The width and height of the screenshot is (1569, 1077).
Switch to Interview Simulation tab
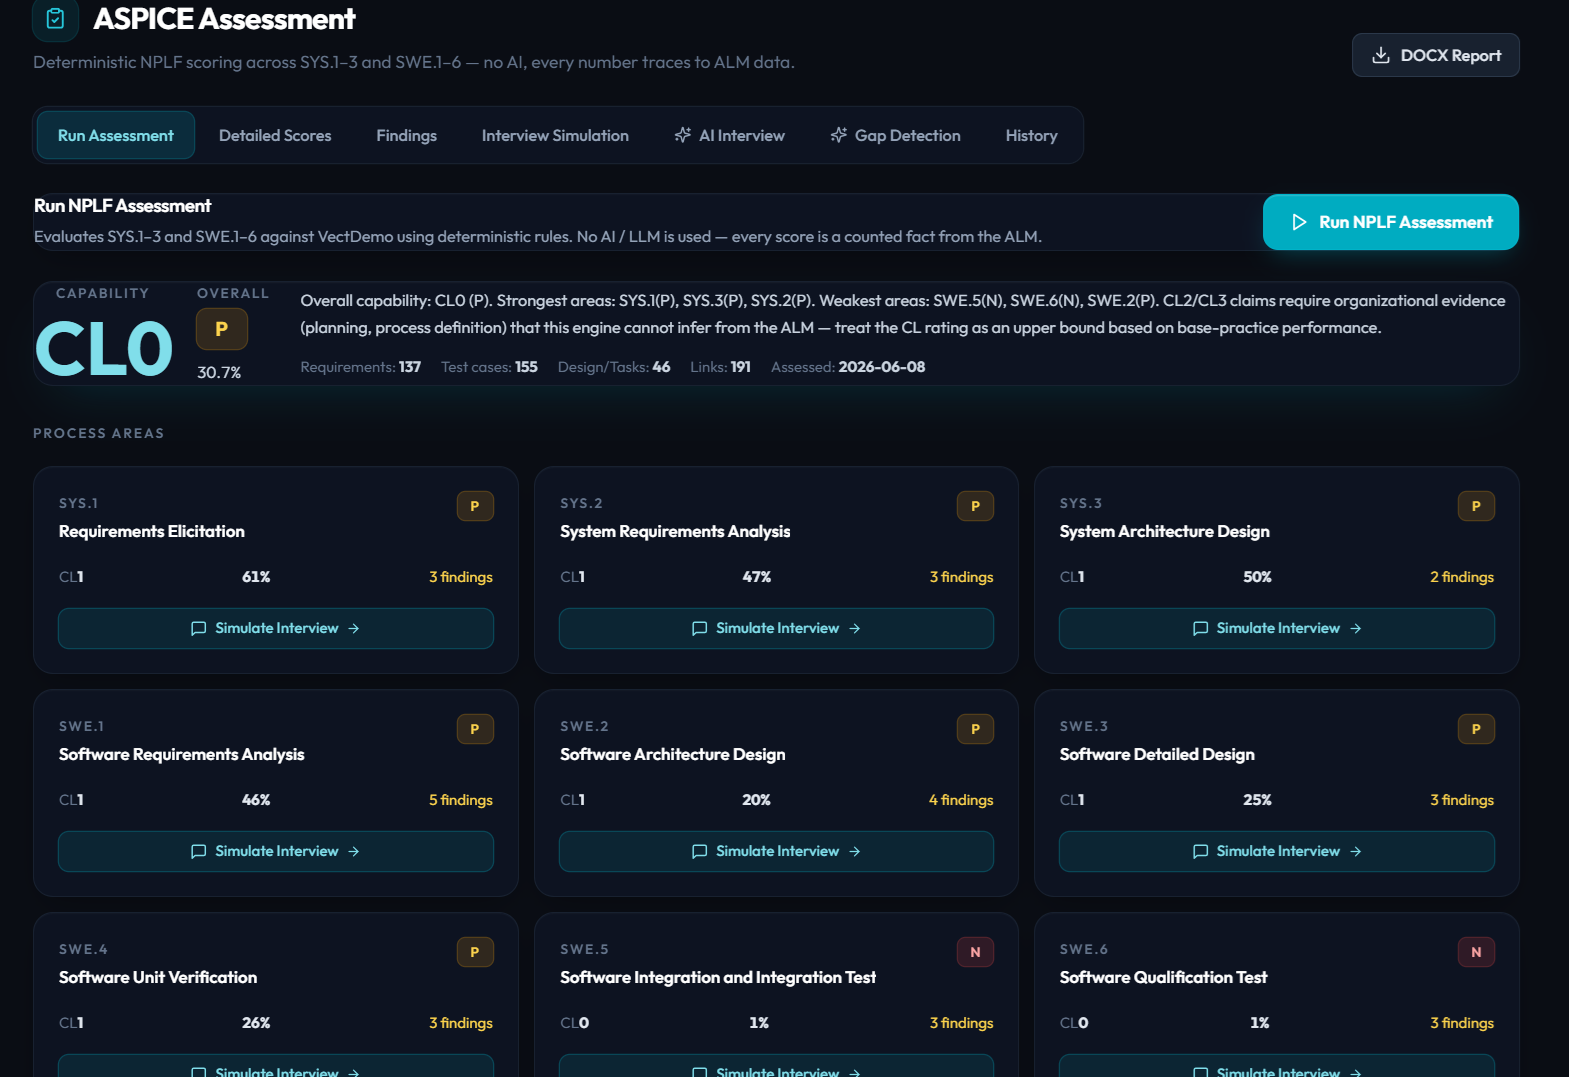555,135
